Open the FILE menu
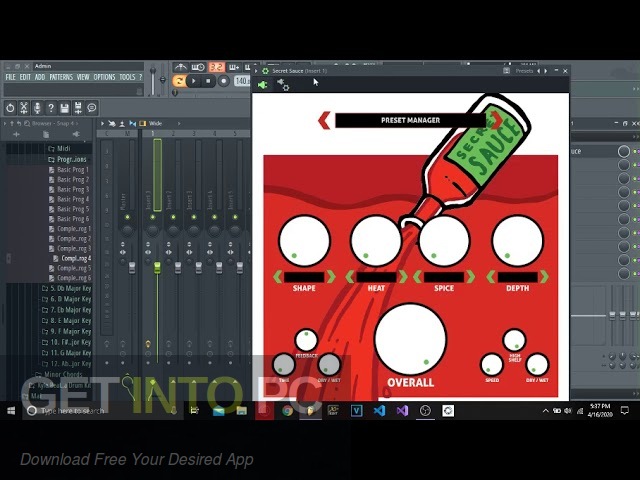Image resolution: width=640 pixels, height=480 pixels. point(10,77)
